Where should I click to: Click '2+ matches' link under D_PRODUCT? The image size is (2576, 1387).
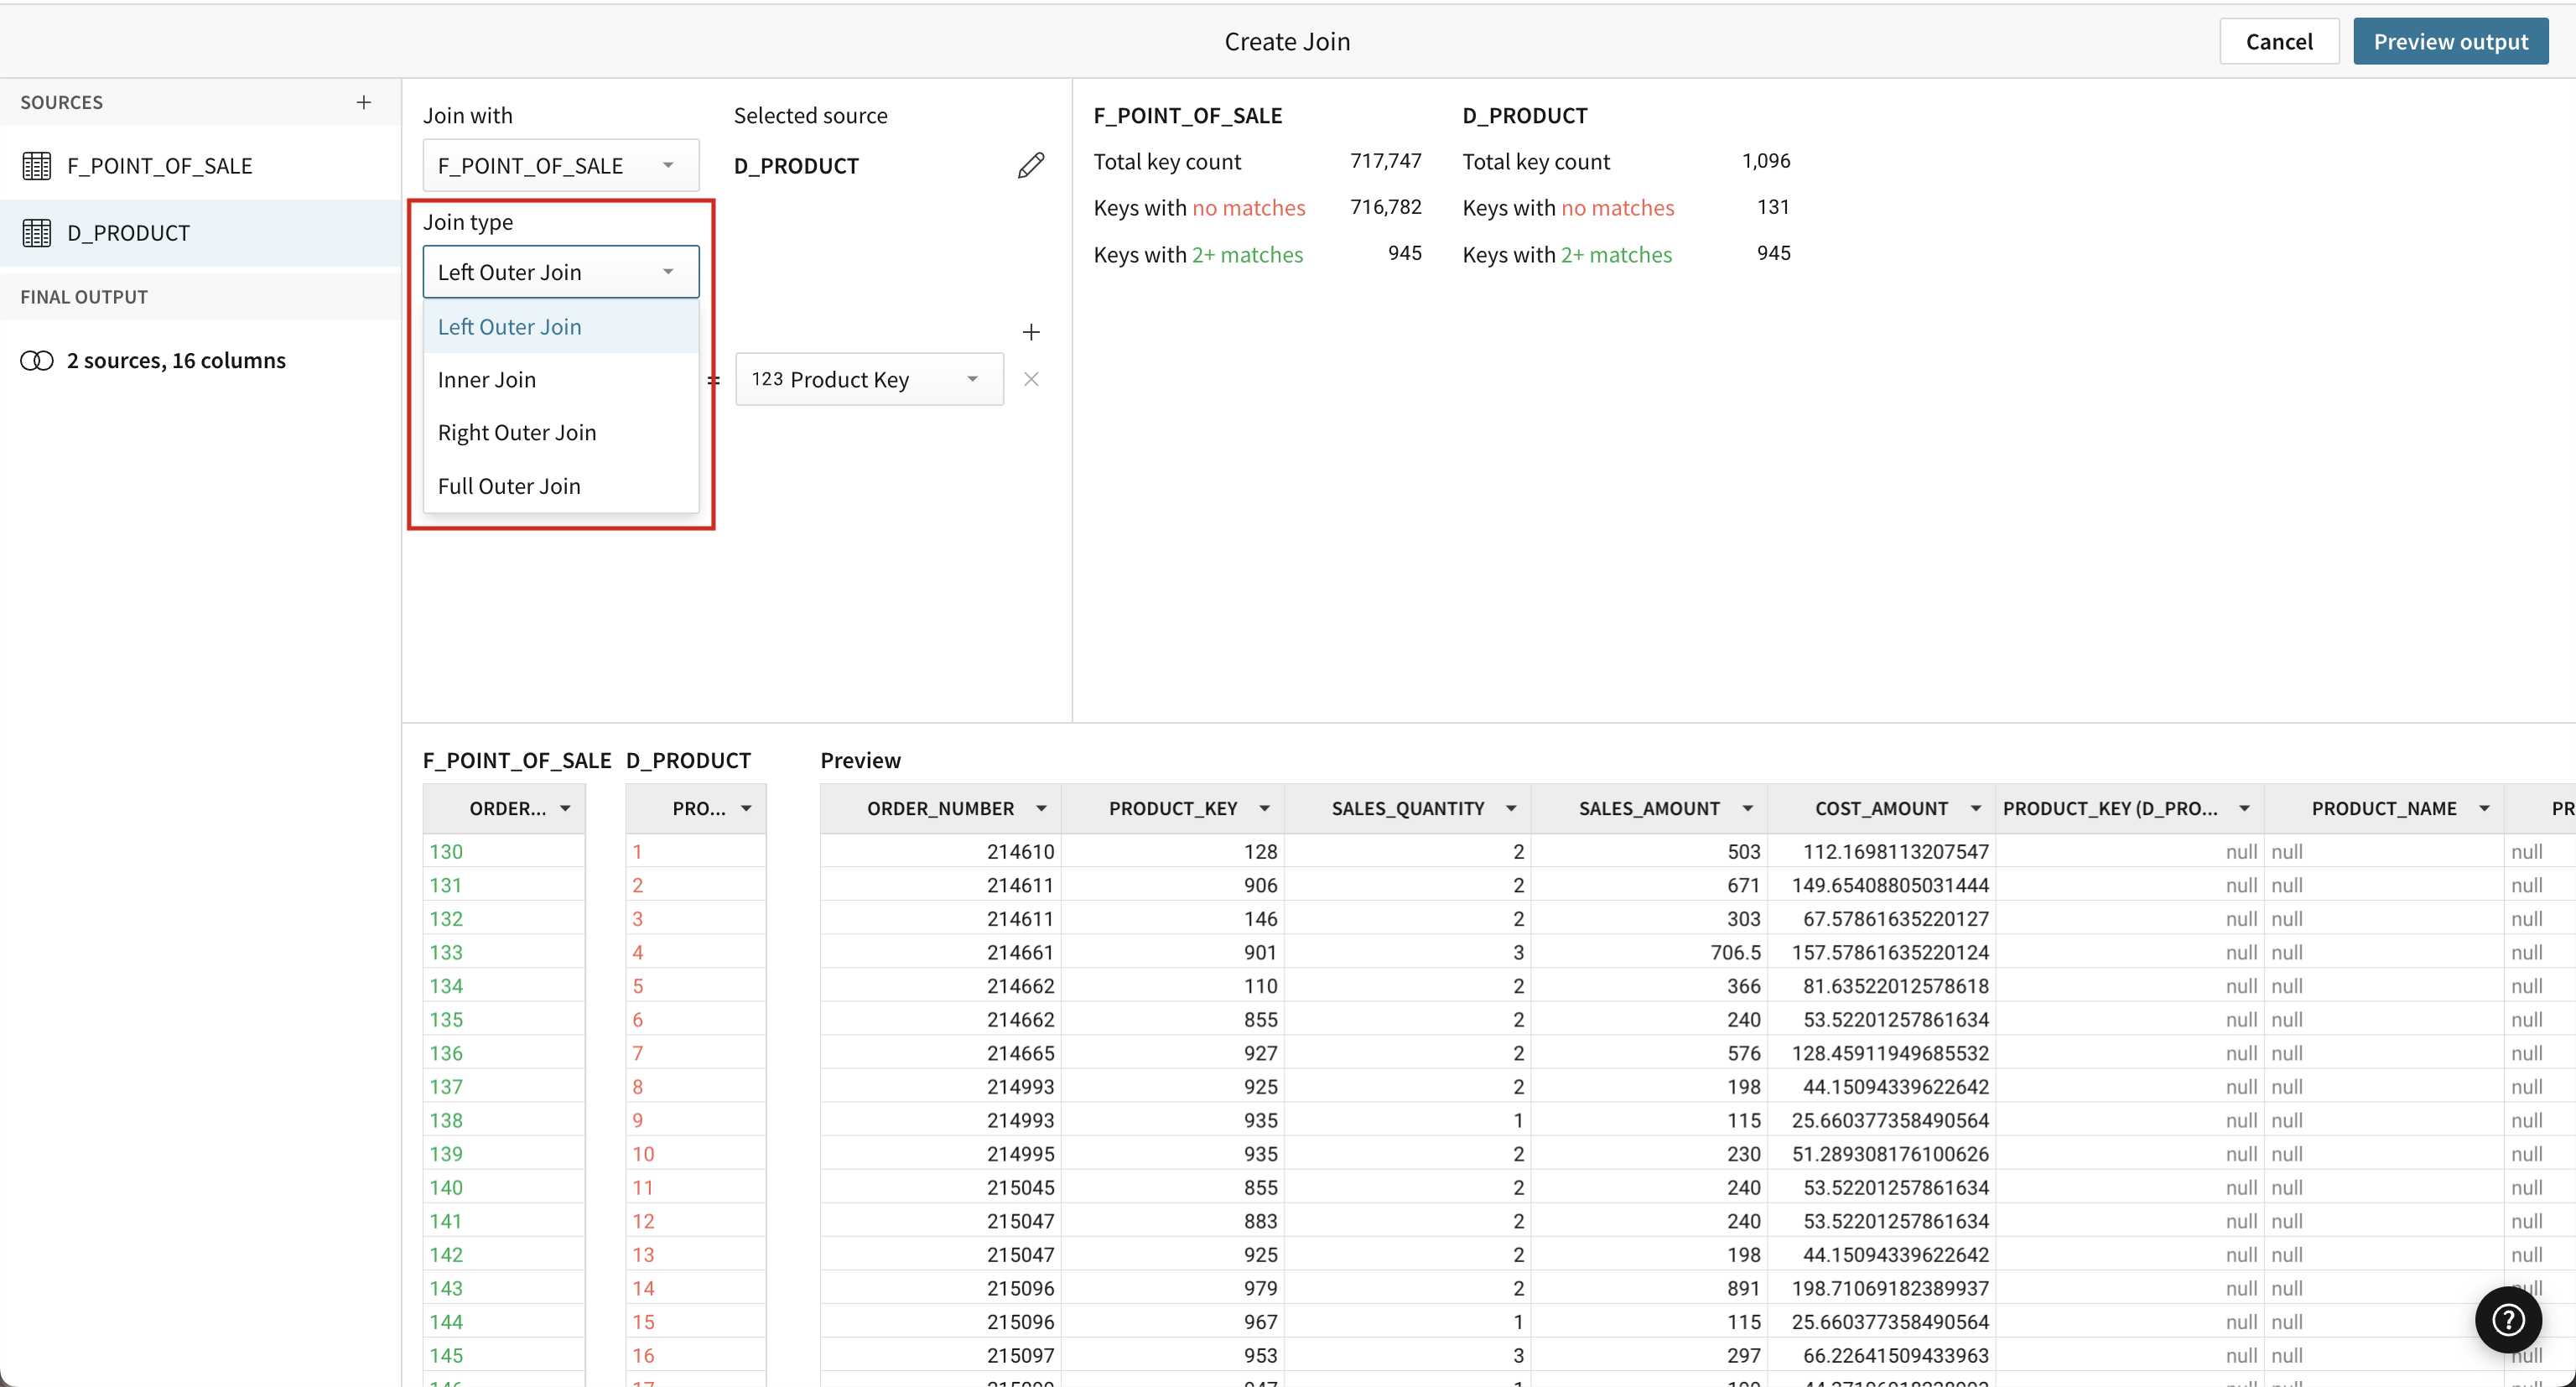pyautogui.click(x=1616, y=254)
